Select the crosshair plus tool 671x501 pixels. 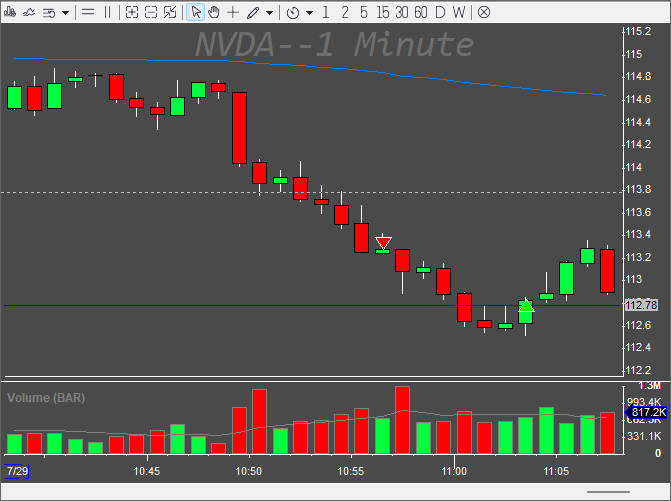point(233,12)
